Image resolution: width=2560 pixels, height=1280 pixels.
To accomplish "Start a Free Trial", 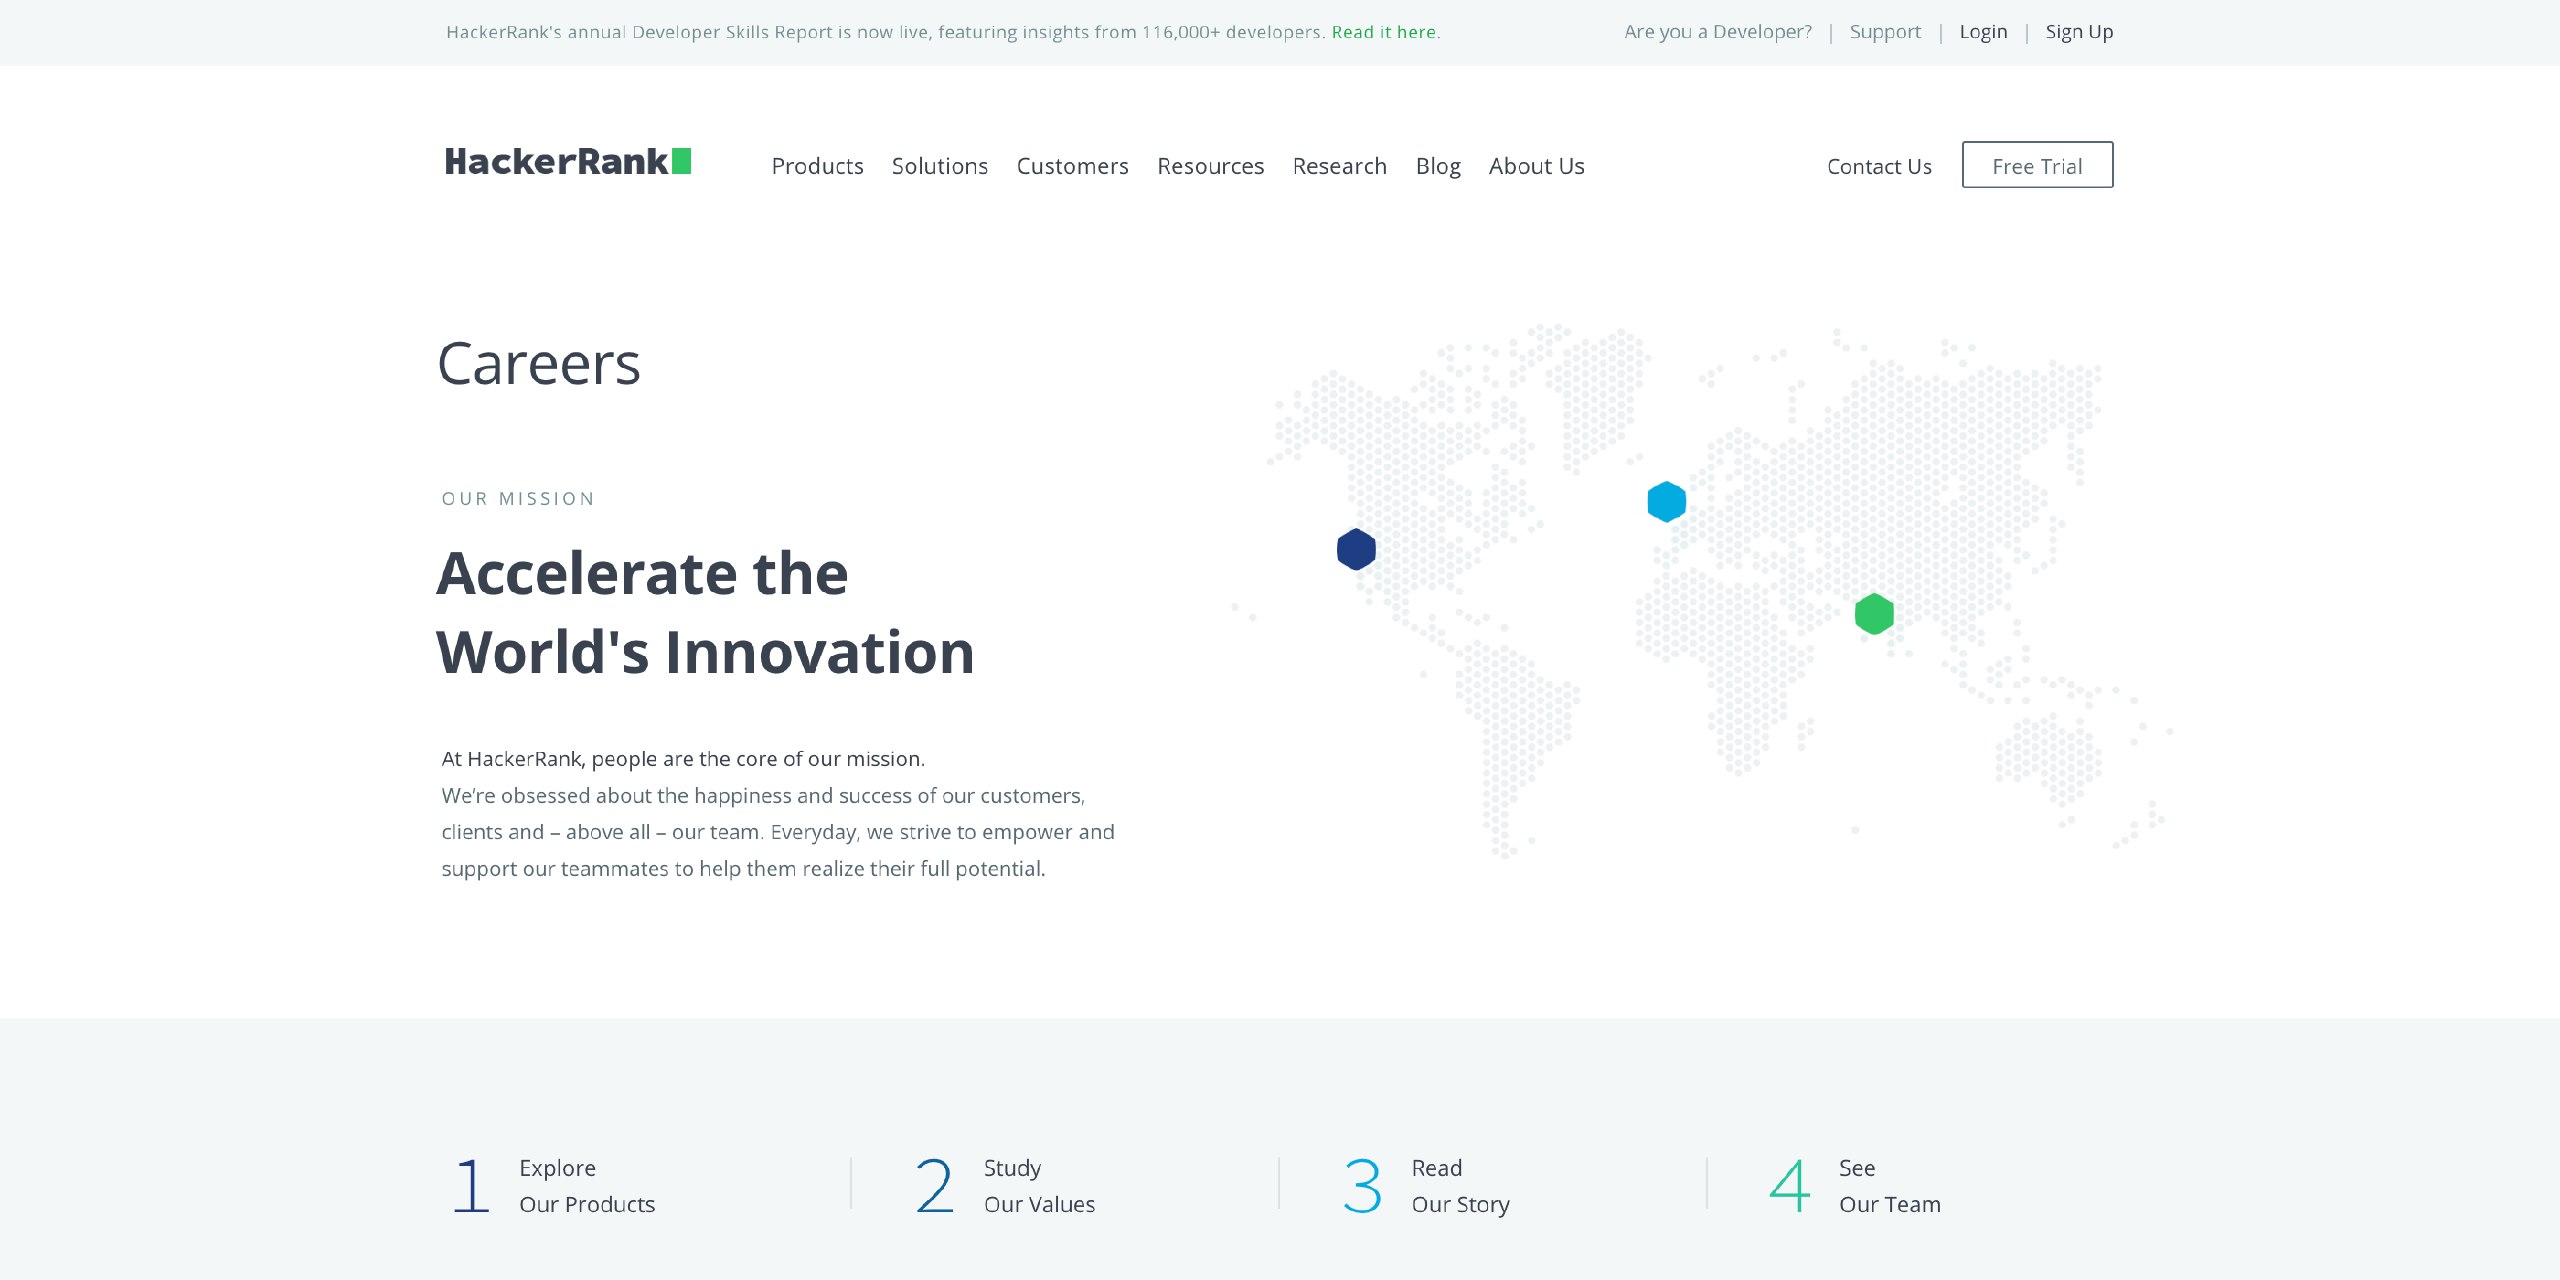I will [2037, 165].
